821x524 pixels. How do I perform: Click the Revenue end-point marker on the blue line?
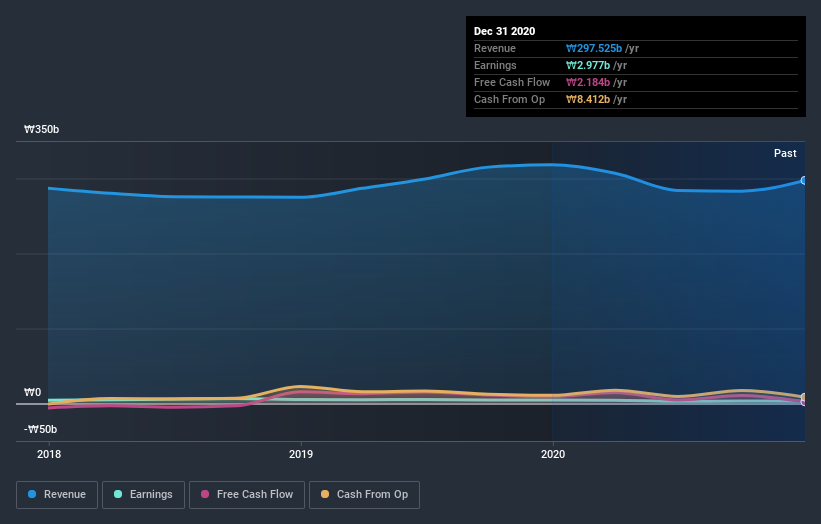click(x=804, y=180)
